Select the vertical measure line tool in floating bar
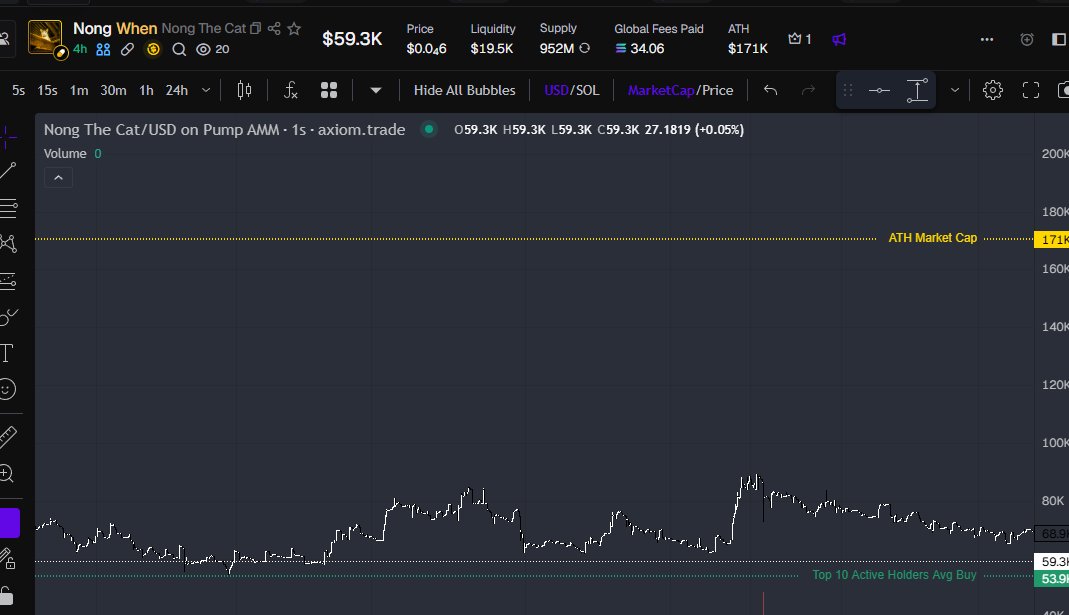This screenshot has height=615, width=1069. click(918, 90)
